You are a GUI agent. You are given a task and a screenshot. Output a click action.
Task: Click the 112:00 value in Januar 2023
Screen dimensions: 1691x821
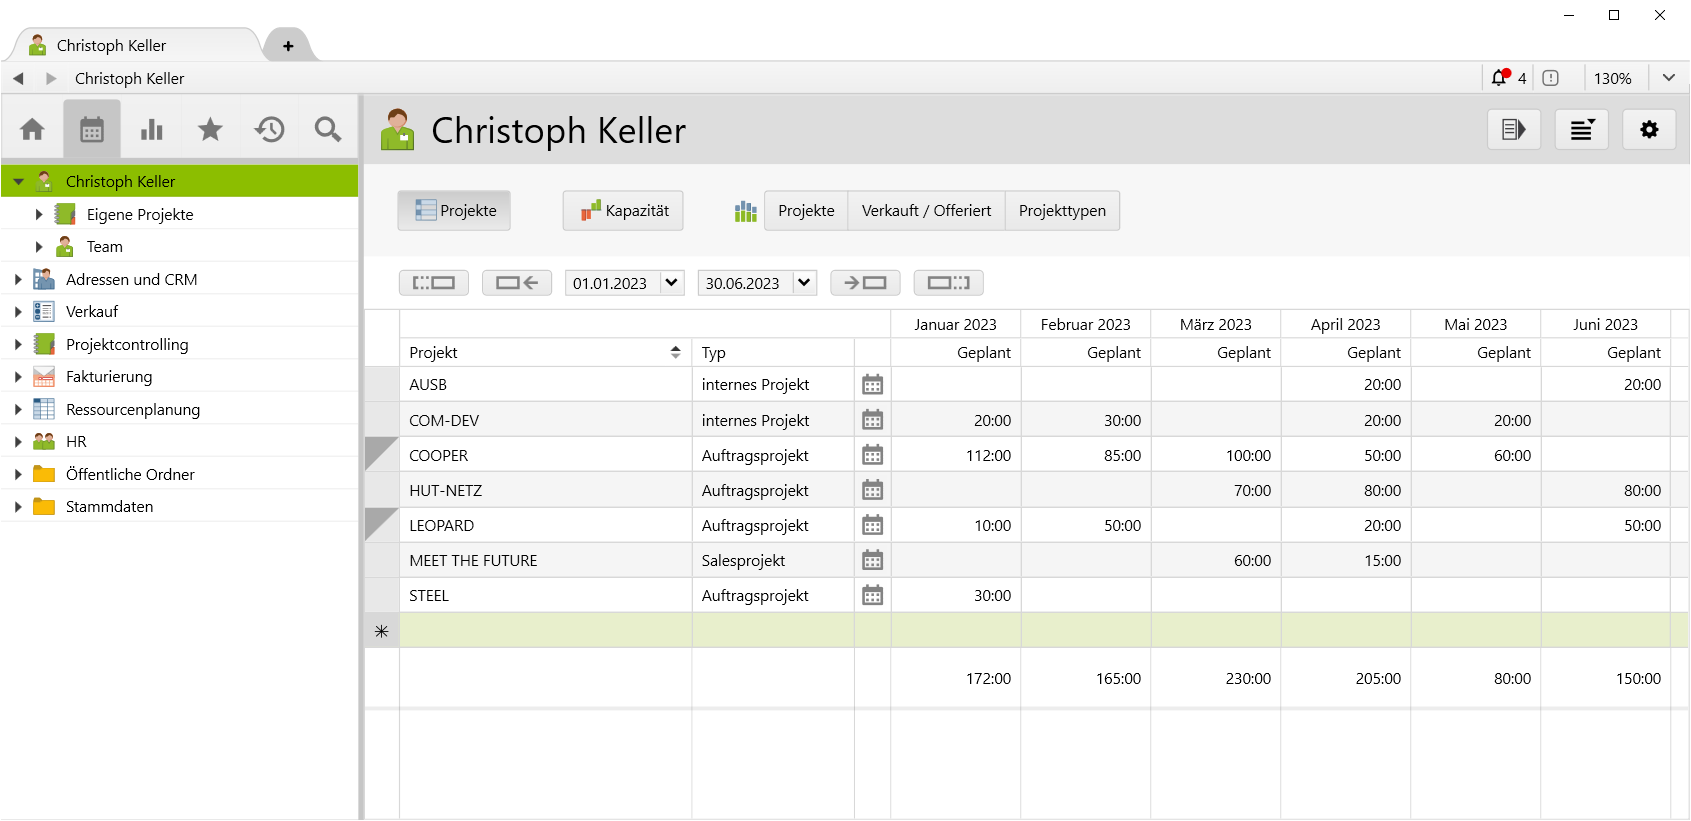click(x=988, y=455)
